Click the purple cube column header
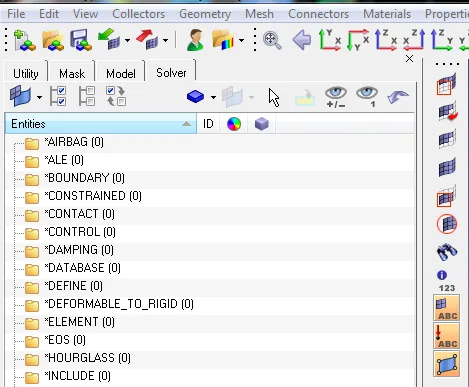 pyautogui.click(x=262, y=124)
